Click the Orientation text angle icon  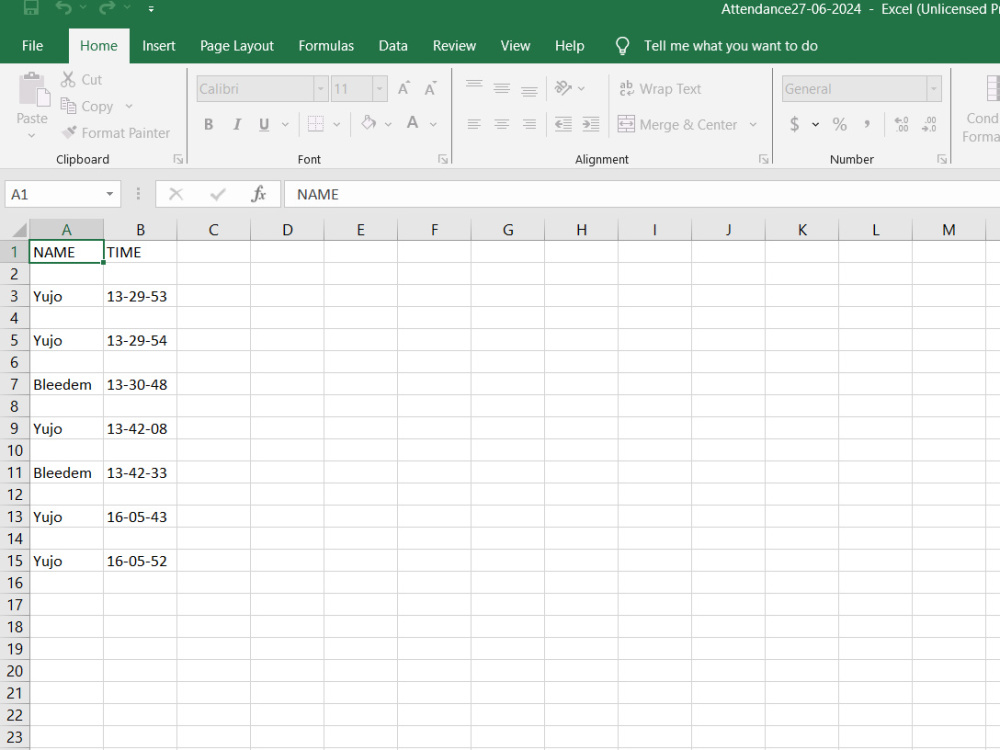click(x=563, y=87)
